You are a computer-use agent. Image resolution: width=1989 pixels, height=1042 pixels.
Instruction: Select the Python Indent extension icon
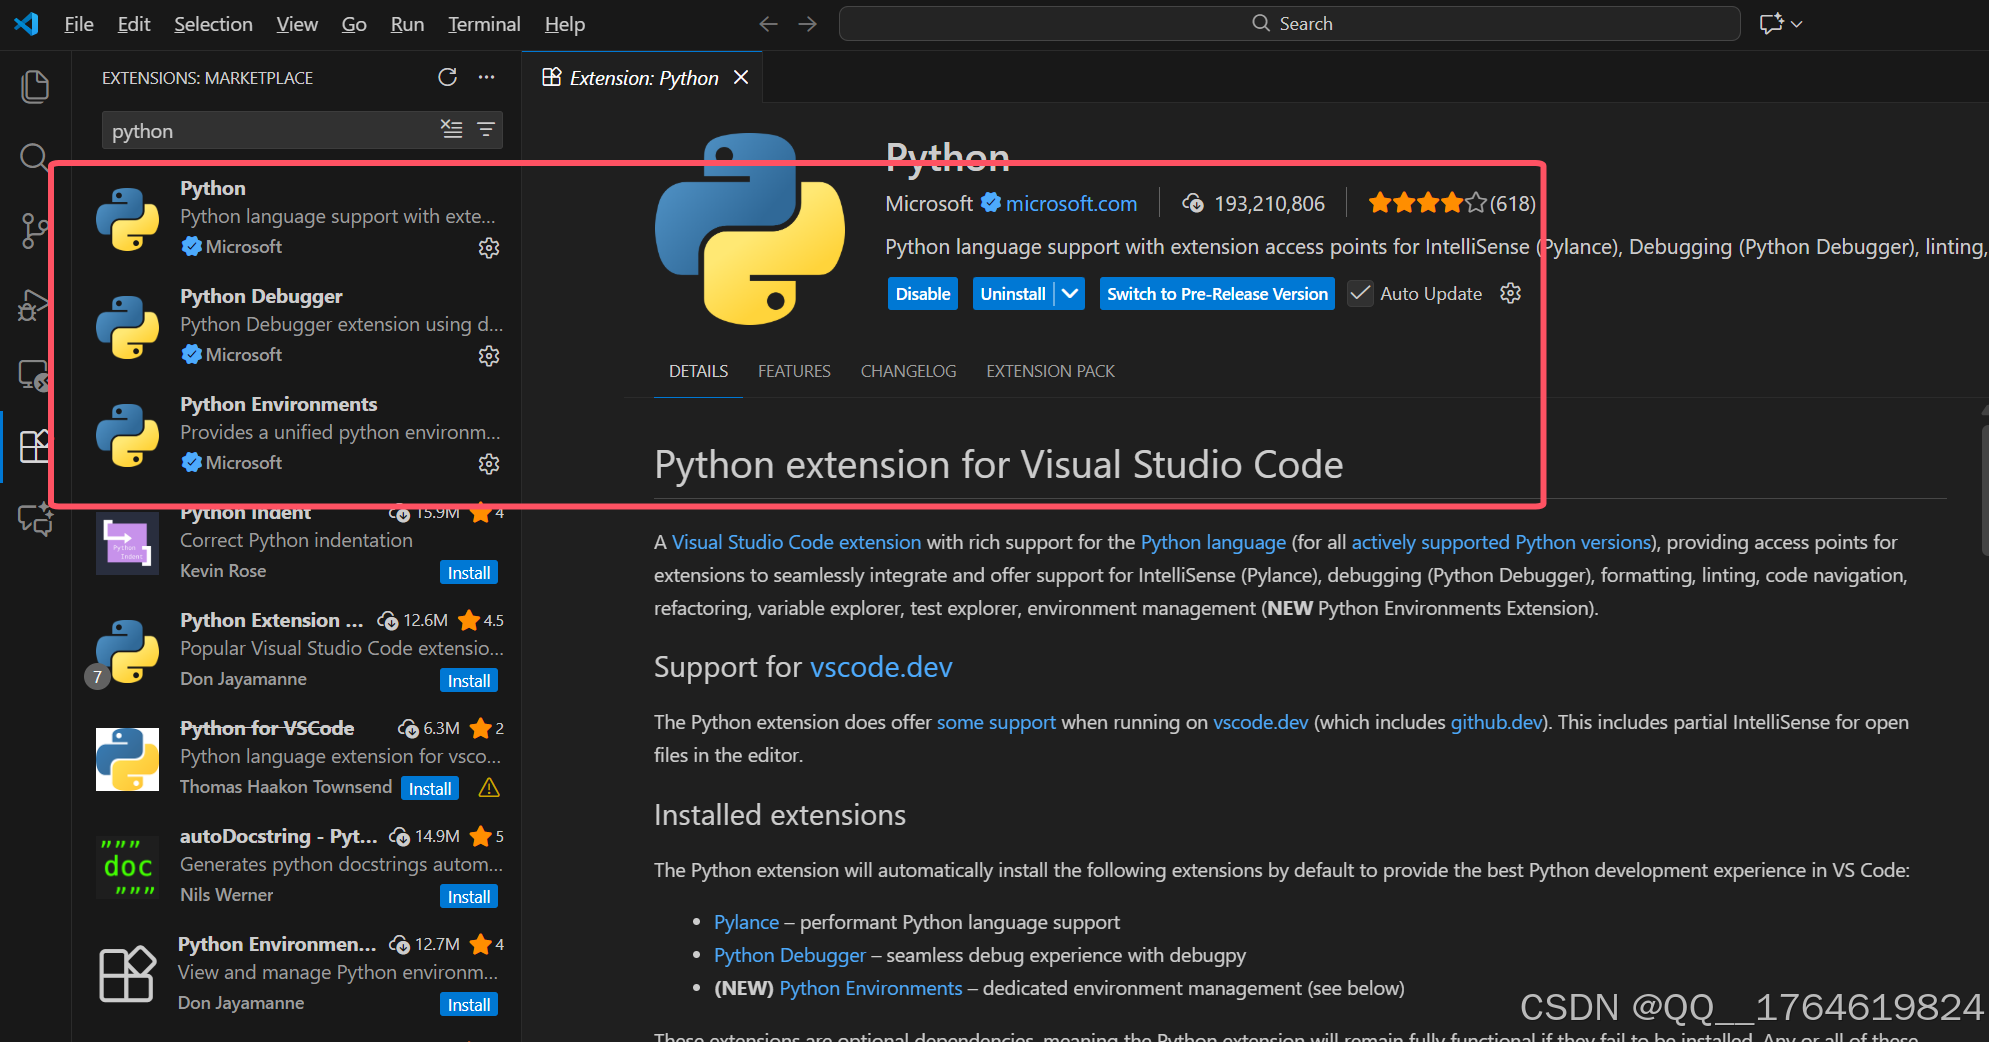(127, 542)
